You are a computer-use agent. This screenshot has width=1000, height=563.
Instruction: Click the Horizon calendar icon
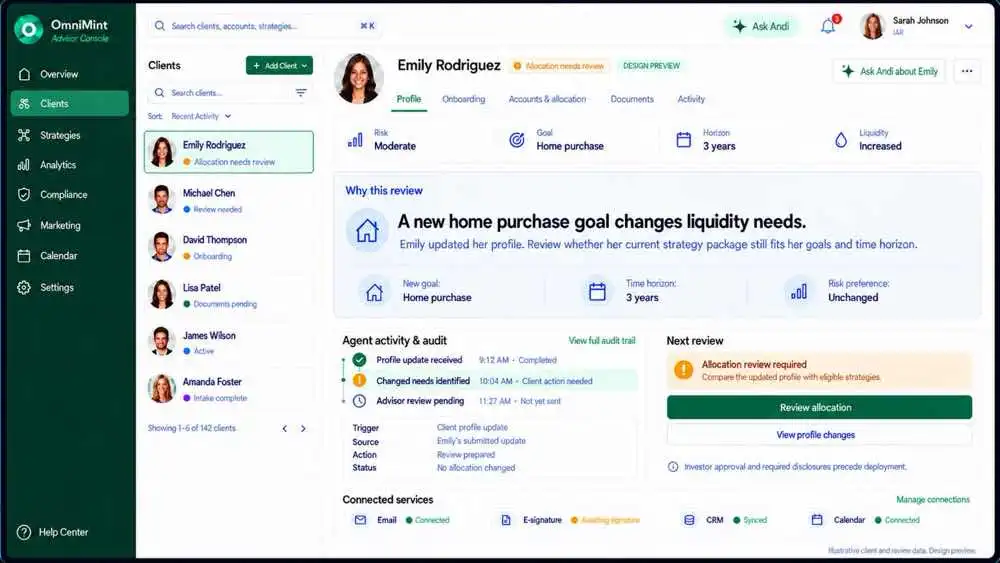684,140
